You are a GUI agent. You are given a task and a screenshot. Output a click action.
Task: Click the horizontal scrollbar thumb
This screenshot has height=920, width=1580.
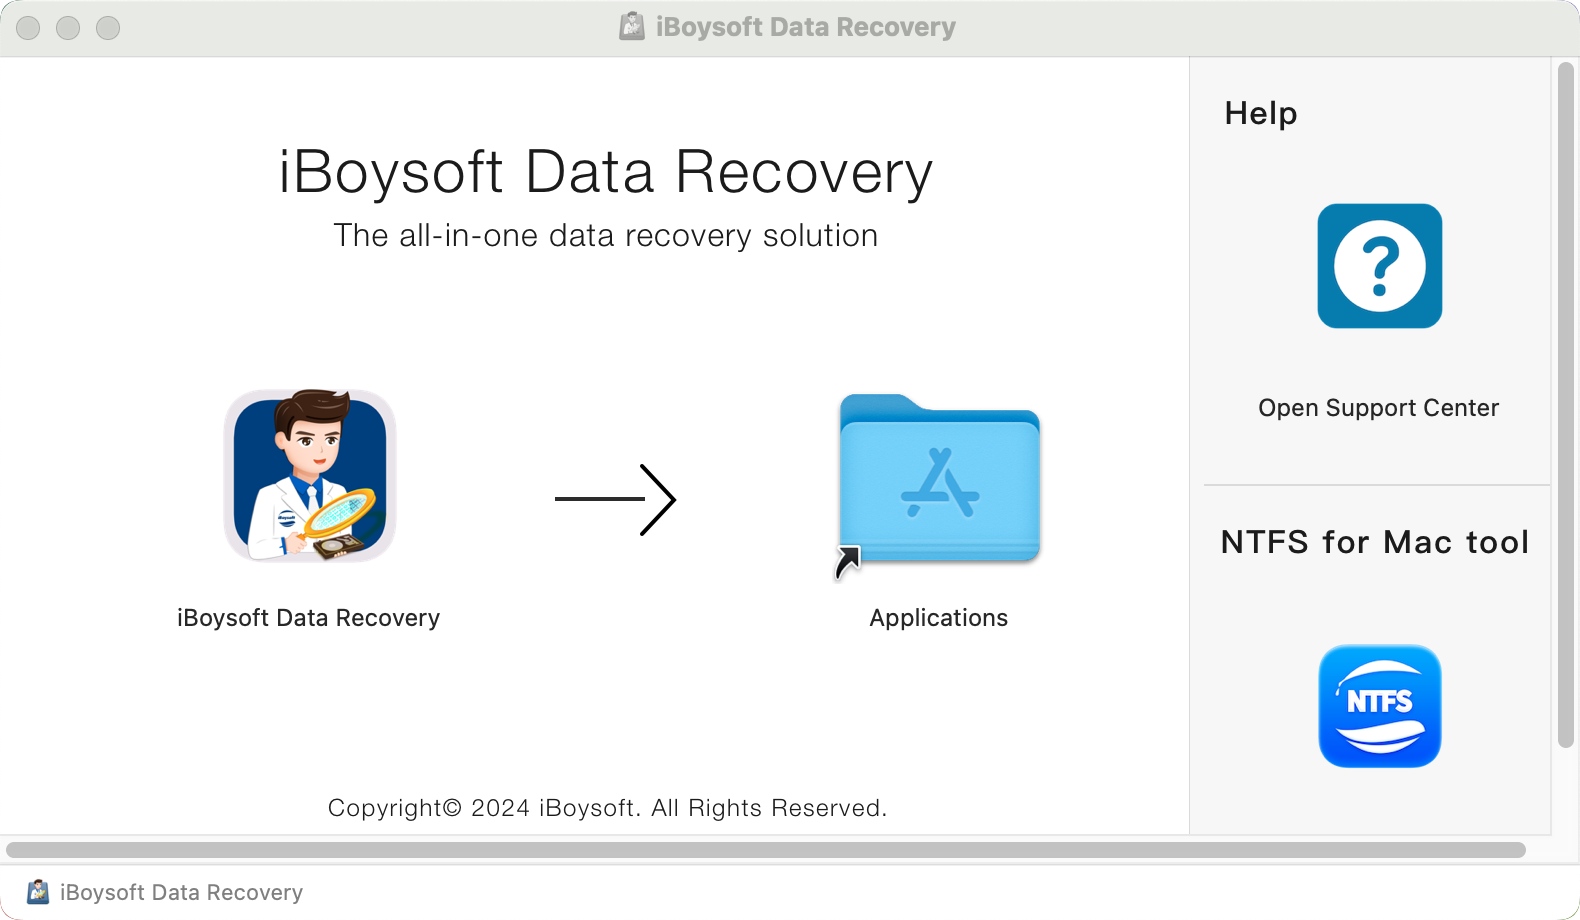(766, 850)
